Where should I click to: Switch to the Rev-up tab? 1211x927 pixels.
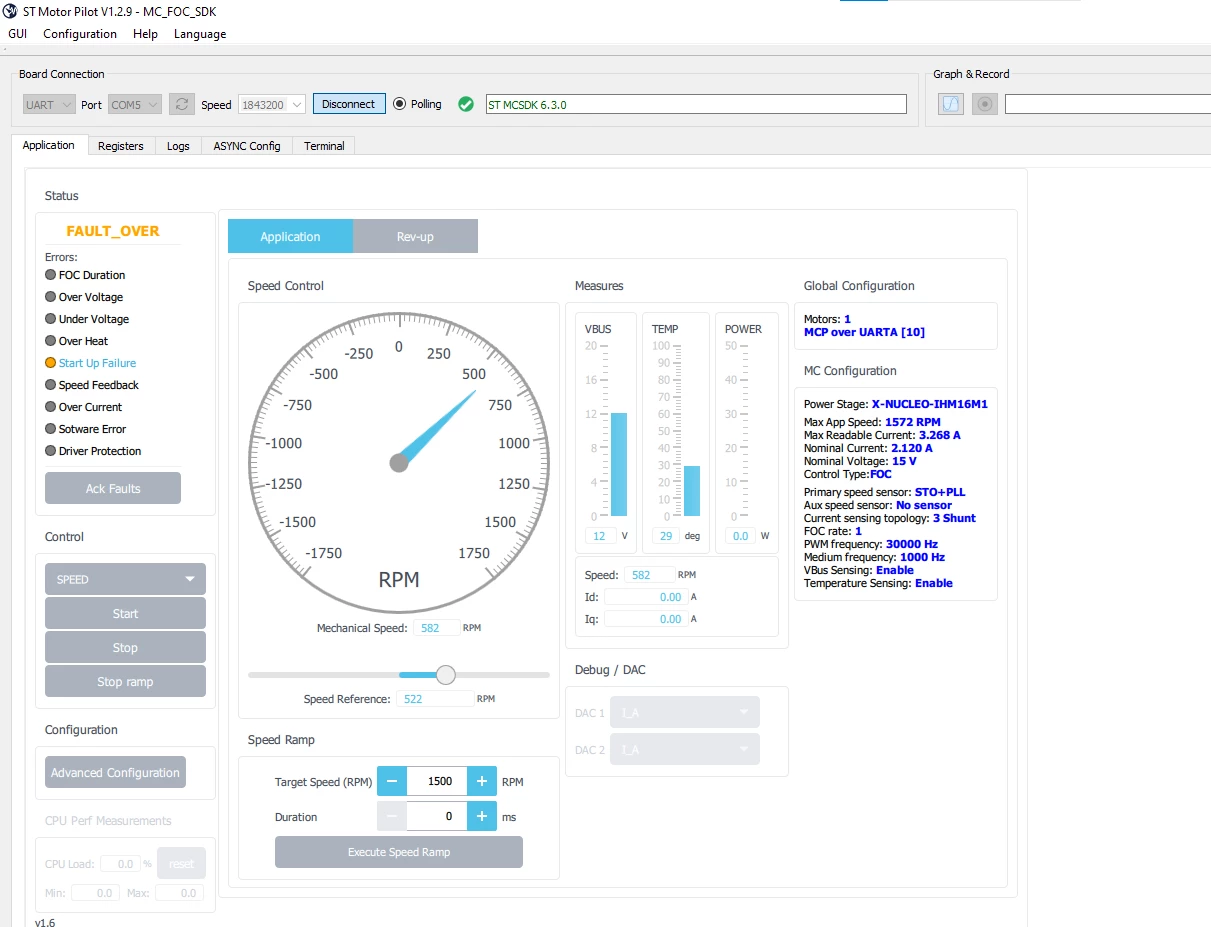click(x=415, y=237)
